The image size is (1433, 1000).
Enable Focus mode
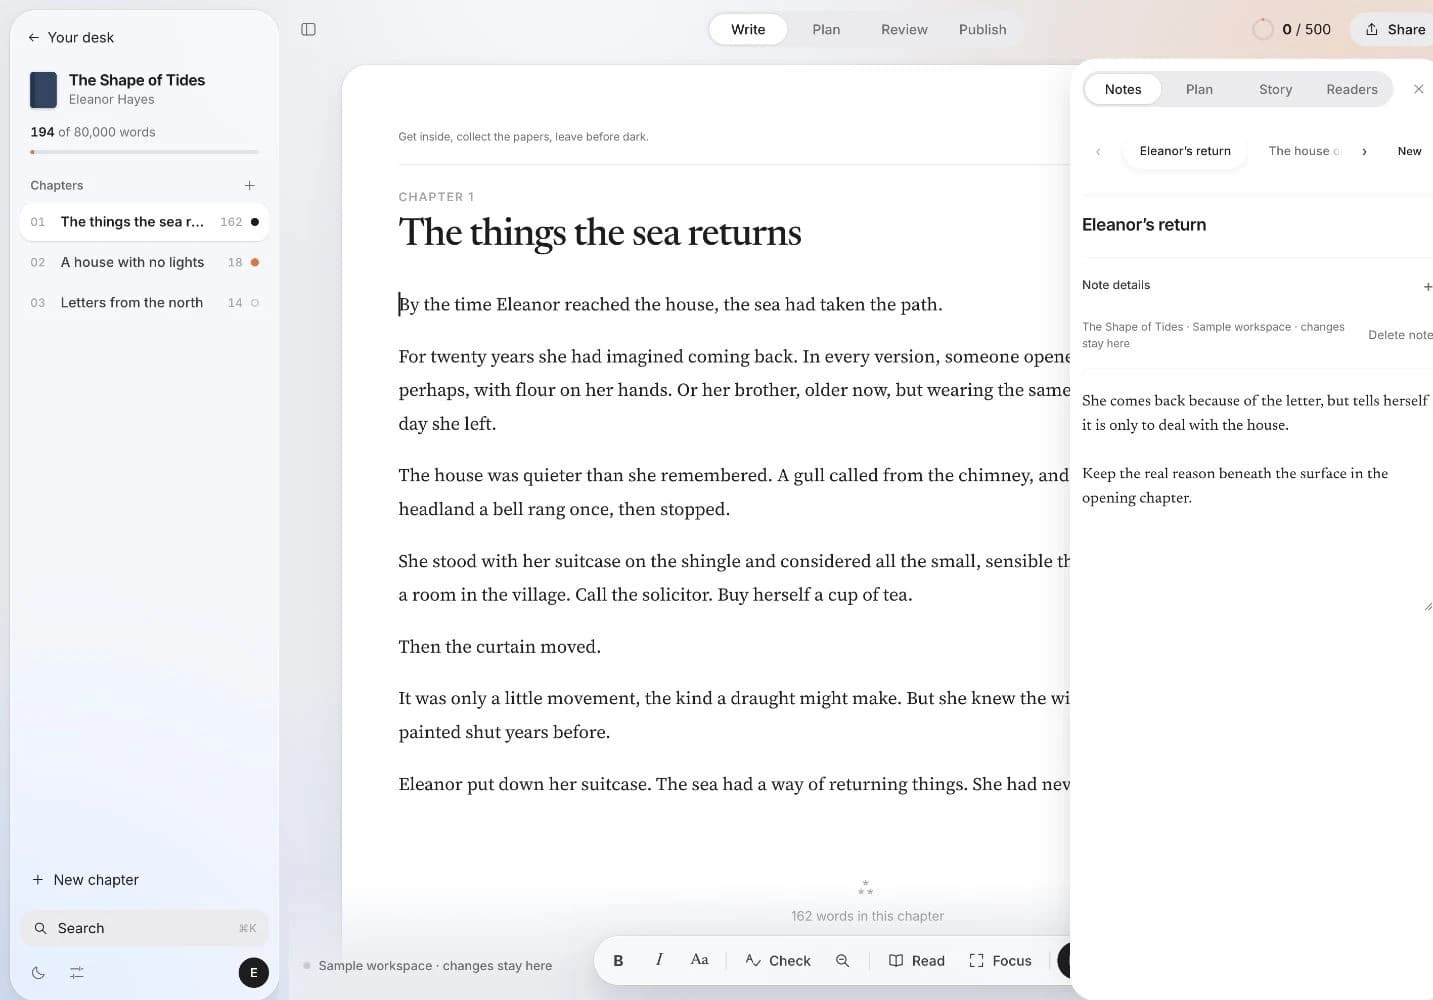[x=1000, y=960]
